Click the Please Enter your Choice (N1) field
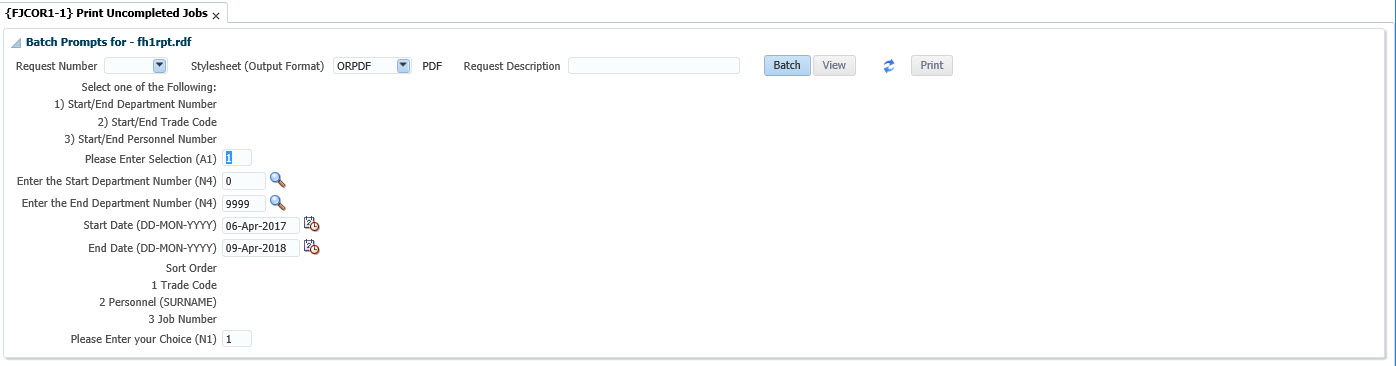This screenshot has height=366, width=1396. pos(237,339)
